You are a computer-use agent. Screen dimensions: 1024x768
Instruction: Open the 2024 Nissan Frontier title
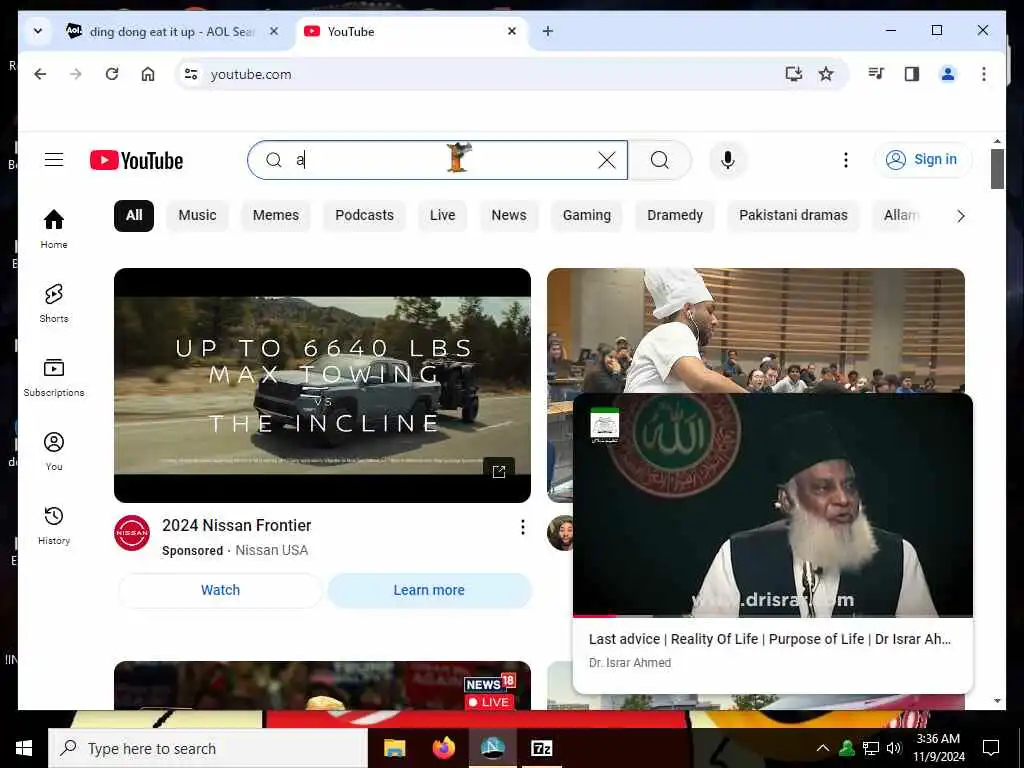(x=236, y=526)
